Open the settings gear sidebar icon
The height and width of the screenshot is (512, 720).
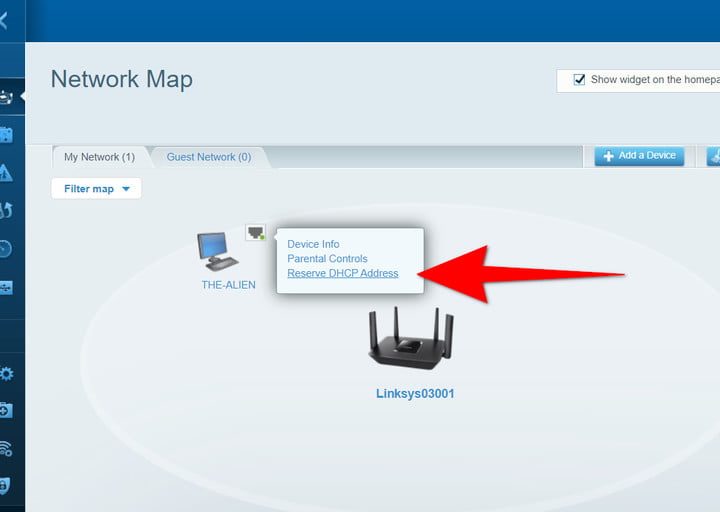[6, 374]
